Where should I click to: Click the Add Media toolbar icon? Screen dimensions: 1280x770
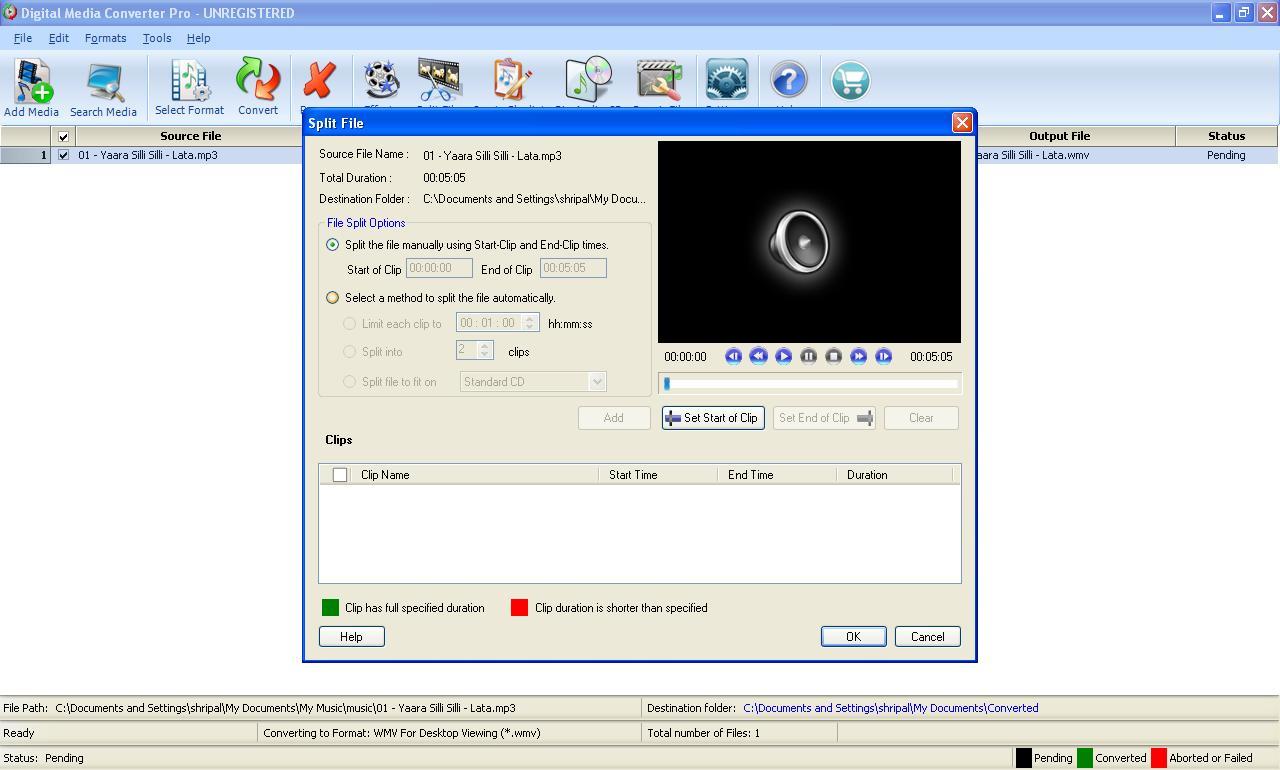(x=31, y=88)
